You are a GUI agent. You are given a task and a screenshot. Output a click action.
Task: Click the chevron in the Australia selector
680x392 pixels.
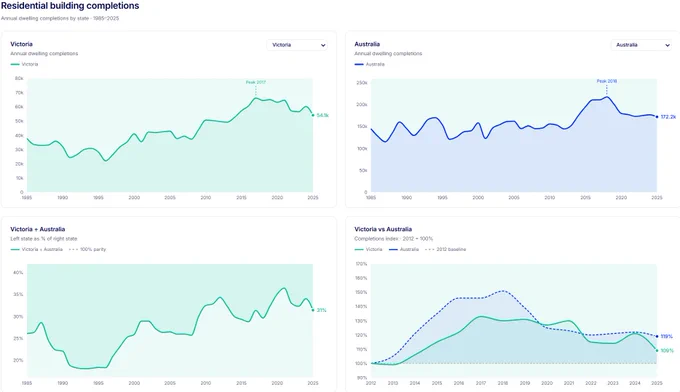pos(667,45)
